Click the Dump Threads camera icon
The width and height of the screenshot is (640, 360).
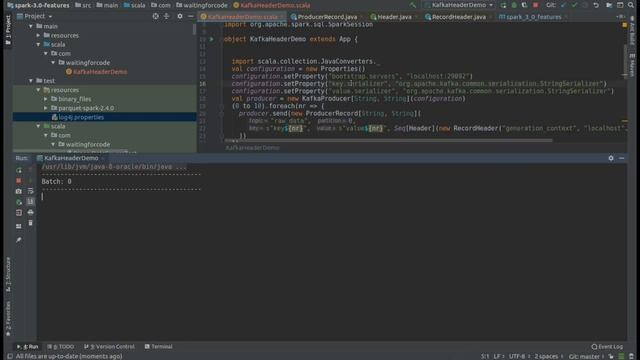click(x=19, y=191)
